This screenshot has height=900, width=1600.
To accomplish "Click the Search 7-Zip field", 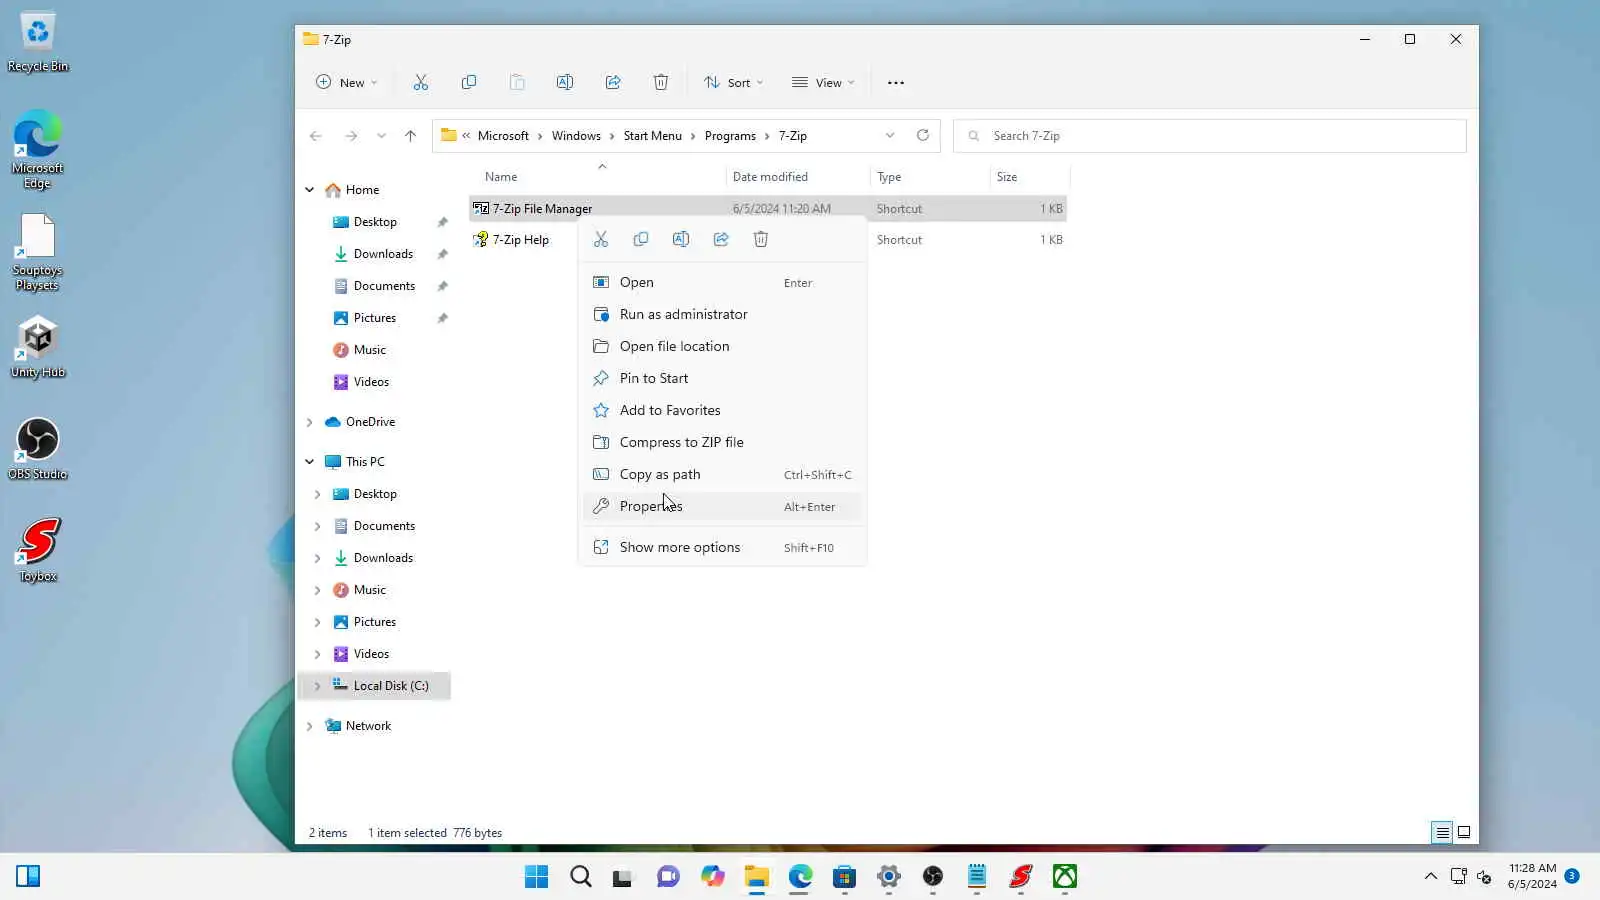I will [1210, 136].
